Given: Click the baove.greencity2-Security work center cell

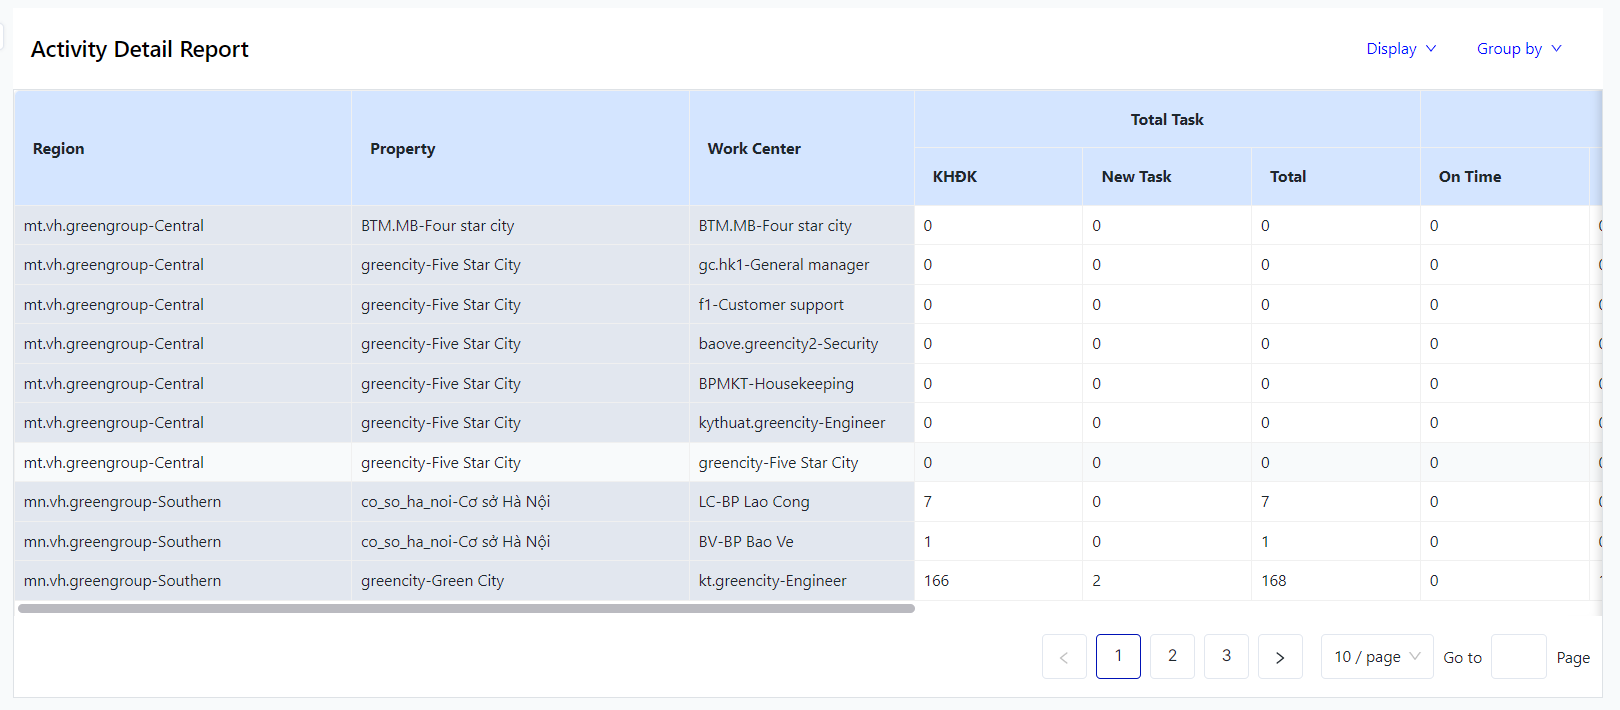Looking at the screenshot, I should click(x=788, y=344).
